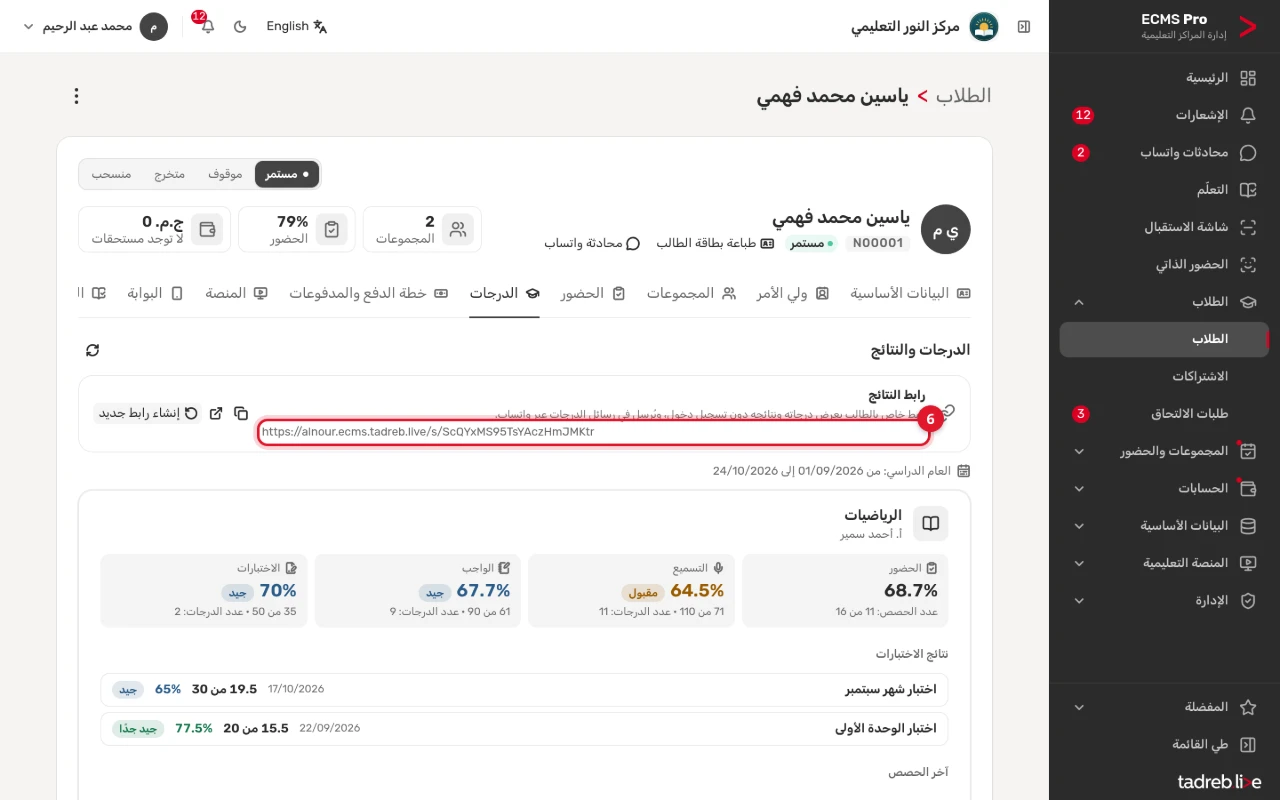This screenshot has height=800, width=1280.
Task: Set student status to مستمر
Action: tap(287, 174)
